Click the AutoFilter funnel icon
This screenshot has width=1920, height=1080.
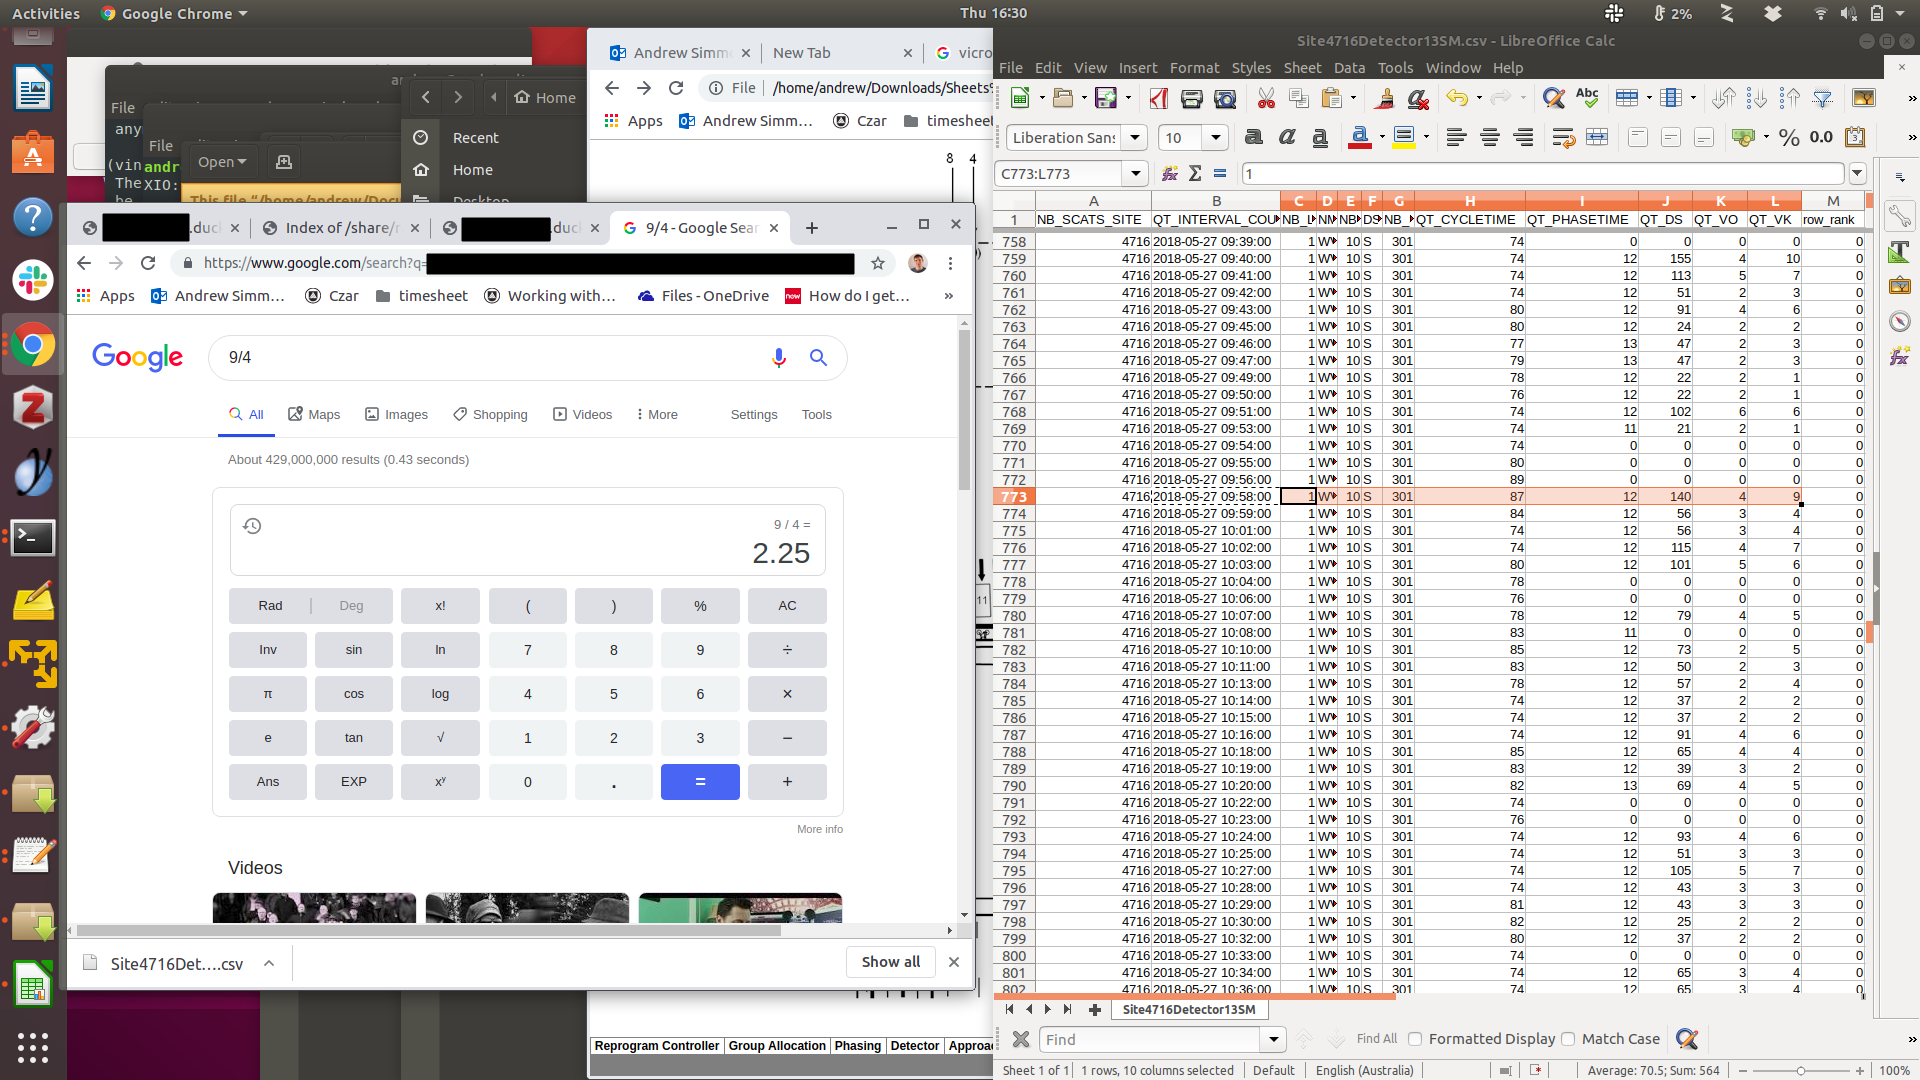pos(1823,98)
